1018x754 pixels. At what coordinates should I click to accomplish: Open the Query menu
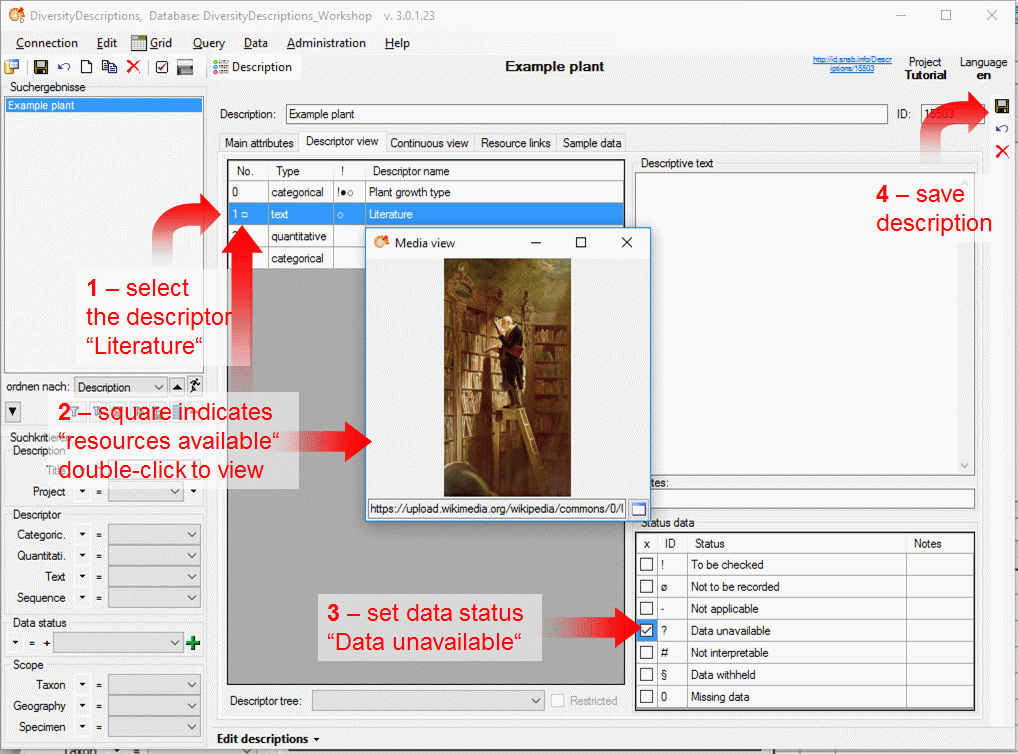tap(208, 43)
